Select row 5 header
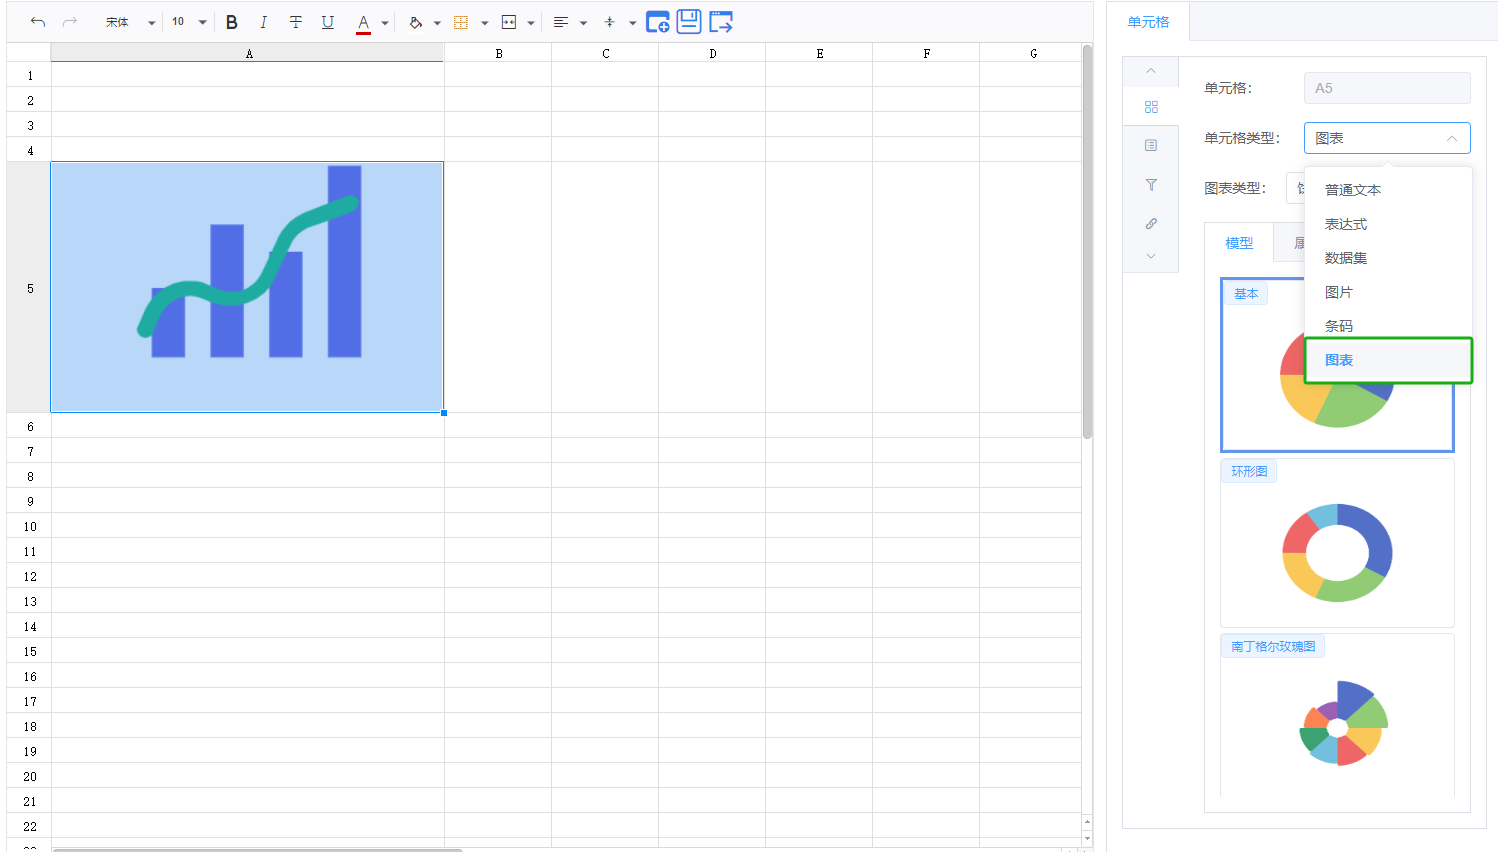Screen dimensions: 1498x852 click(x=29, y=287)
